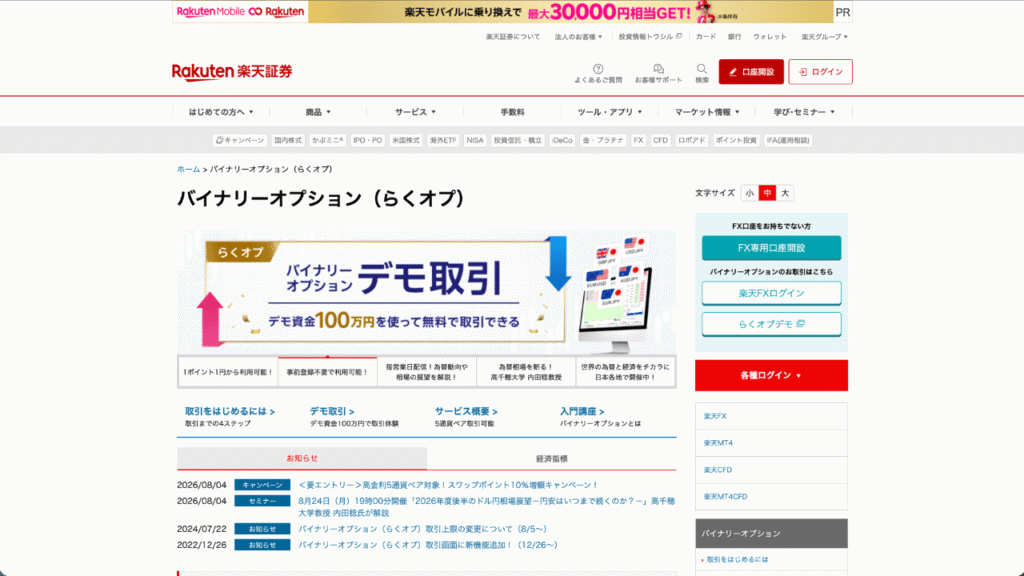Select IPO・PO quick link chip
The width and height of the screenshot is (1024, 576).
tap(368, 140)
